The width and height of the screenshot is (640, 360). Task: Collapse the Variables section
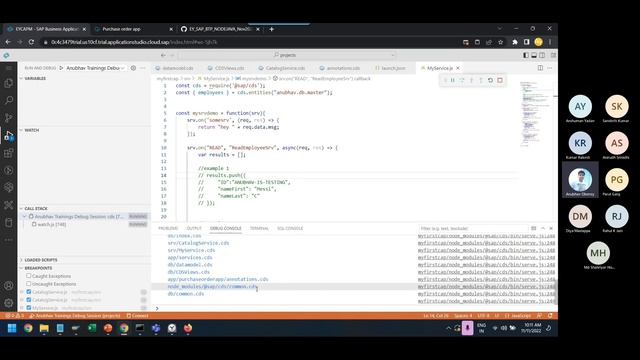[85, 78]
